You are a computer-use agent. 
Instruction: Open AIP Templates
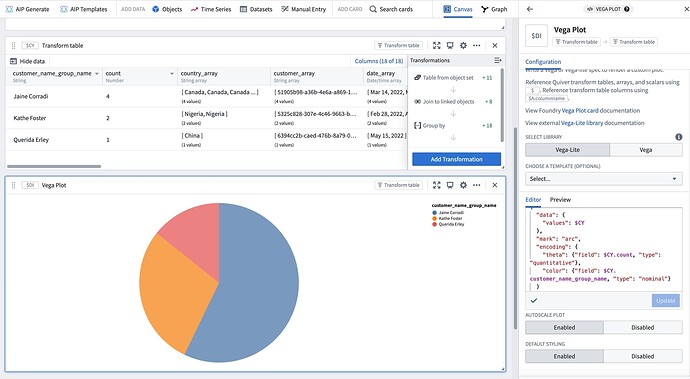click(84, 9)
